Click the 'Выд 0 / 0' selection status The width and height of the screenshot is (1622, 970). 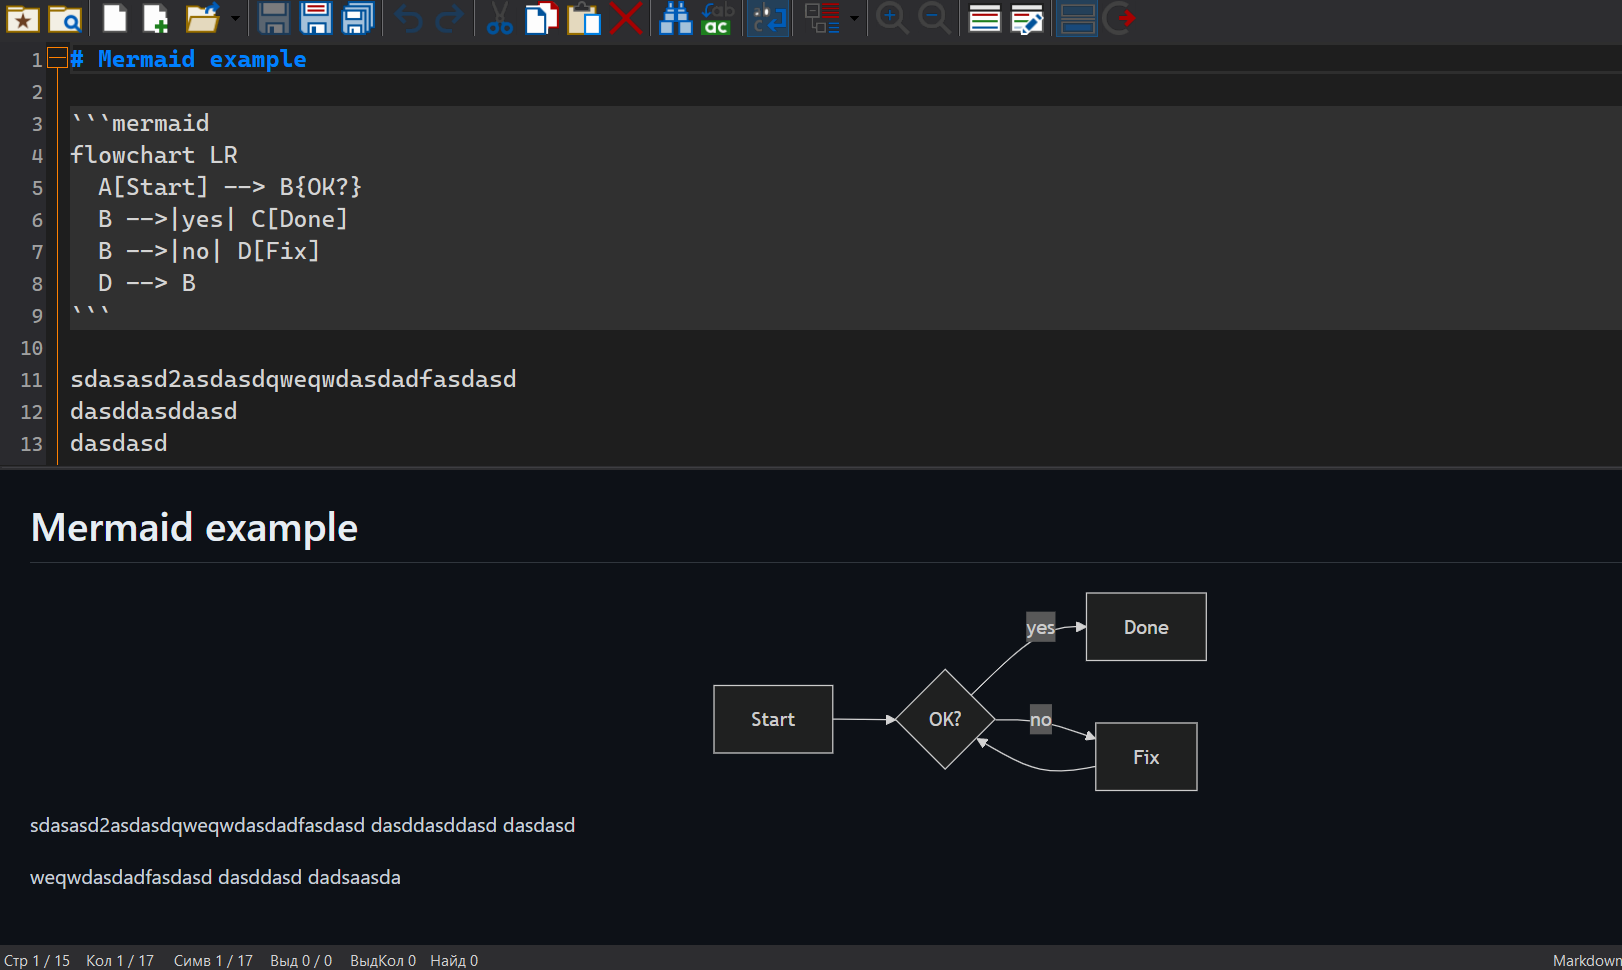coord(301,960)
